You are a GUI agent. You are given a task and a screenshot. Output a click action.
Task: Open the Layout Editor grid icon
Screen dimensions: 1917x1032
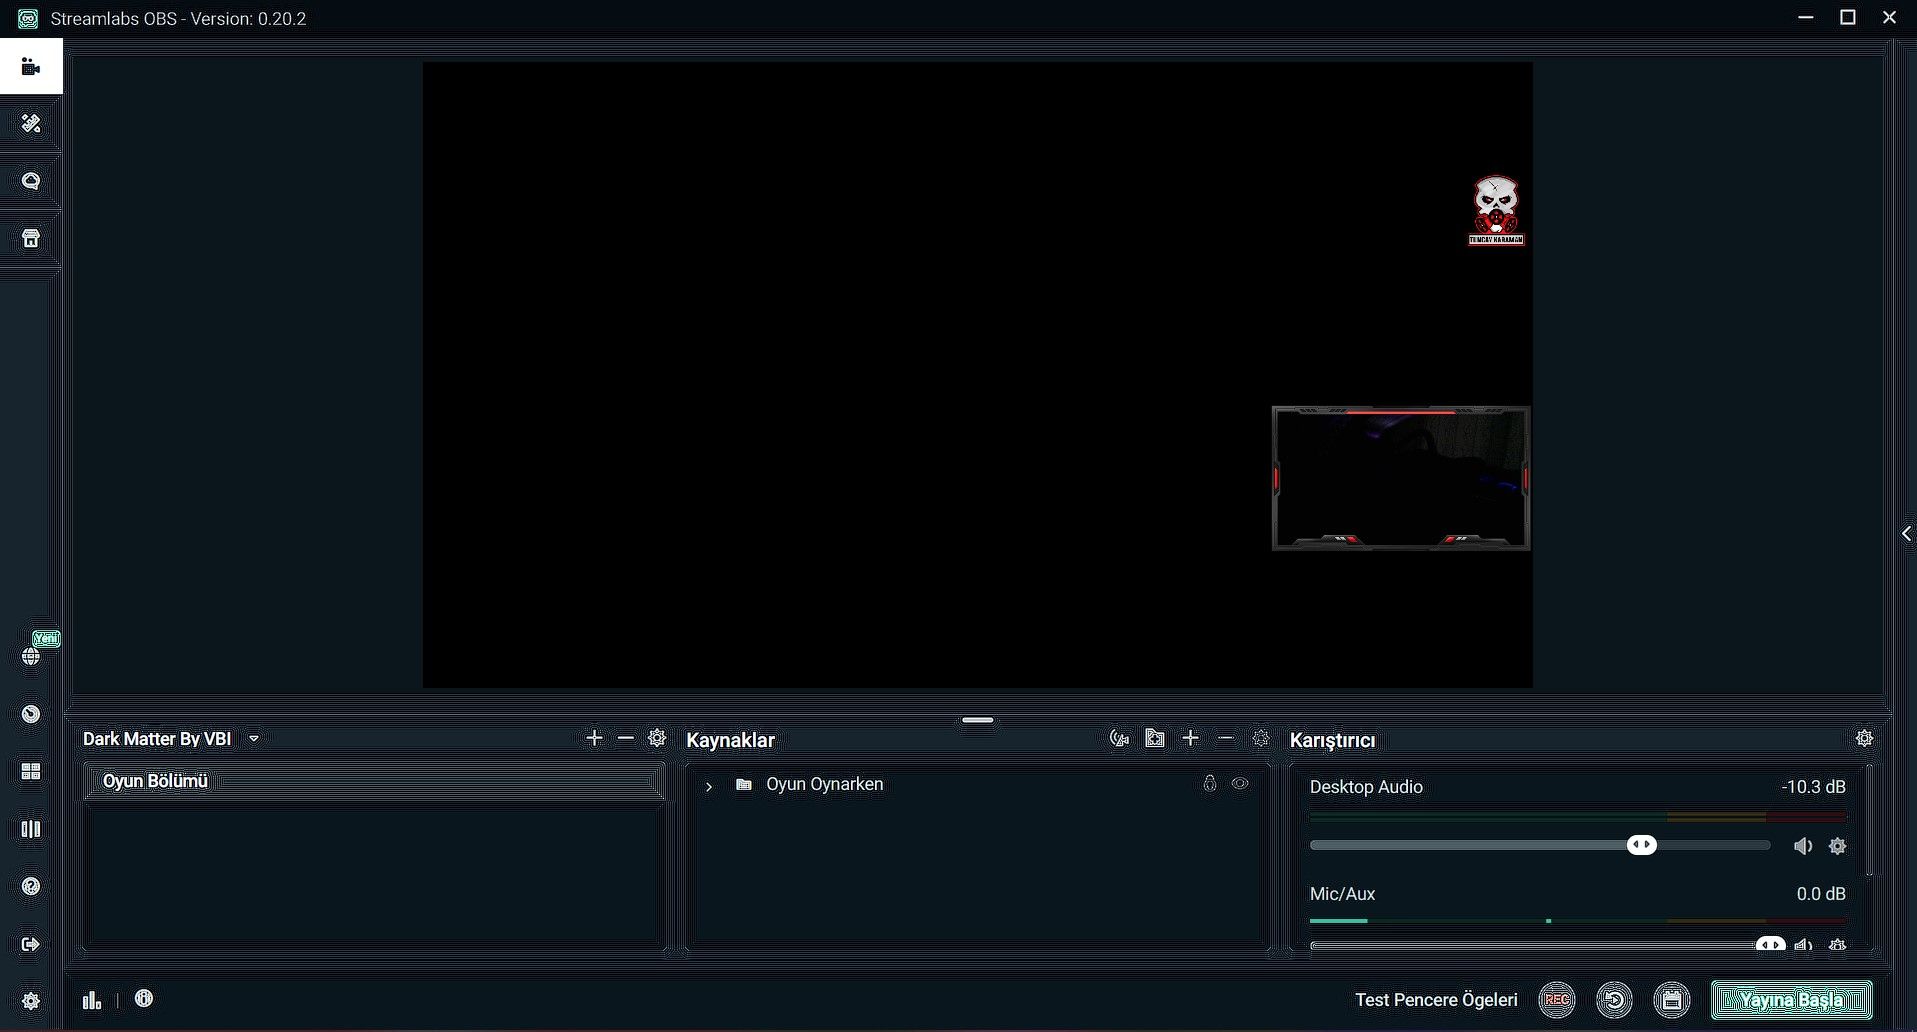(31, 772)
